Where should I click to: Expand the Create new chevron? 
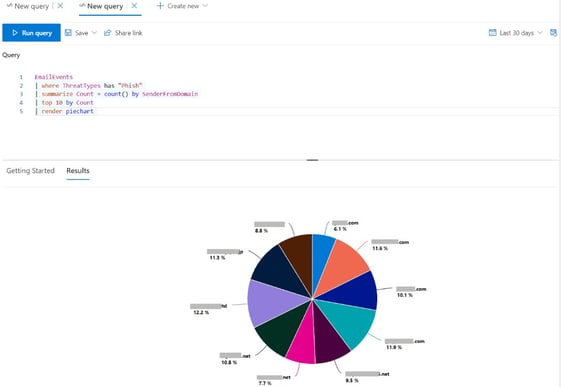[205, 6]
